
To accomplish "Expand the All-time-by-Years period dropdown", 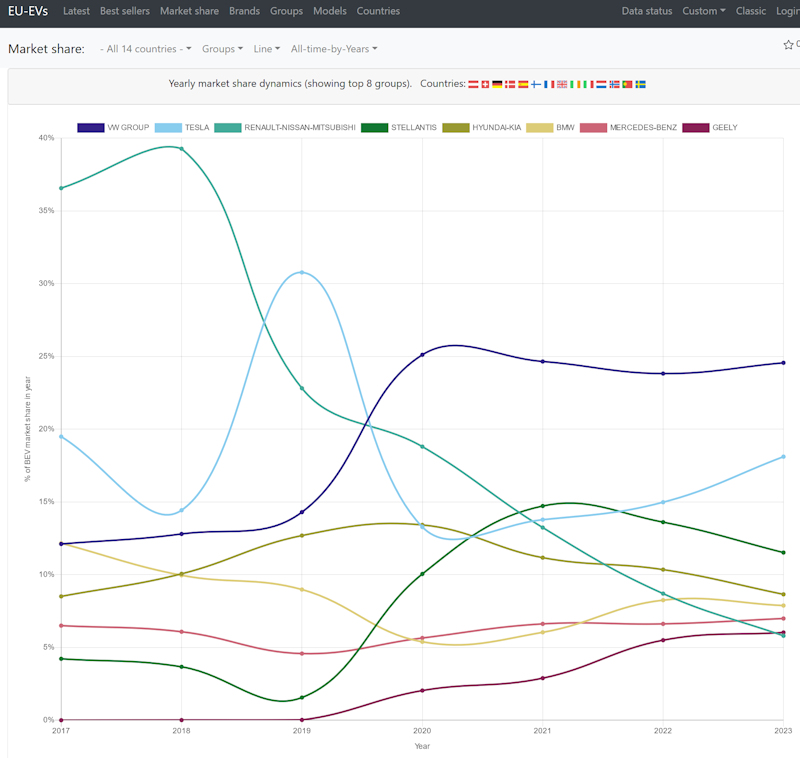I will point(333,49).
